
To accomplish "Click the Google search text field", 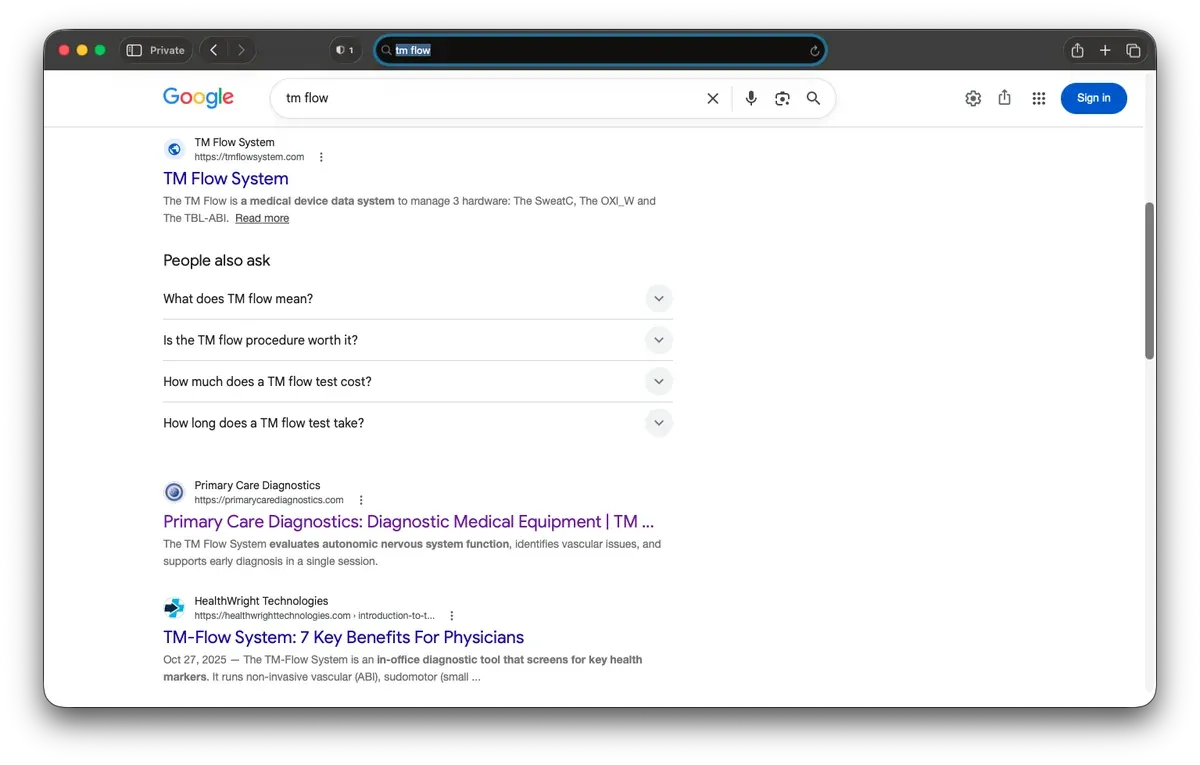I will click(490, 98).
